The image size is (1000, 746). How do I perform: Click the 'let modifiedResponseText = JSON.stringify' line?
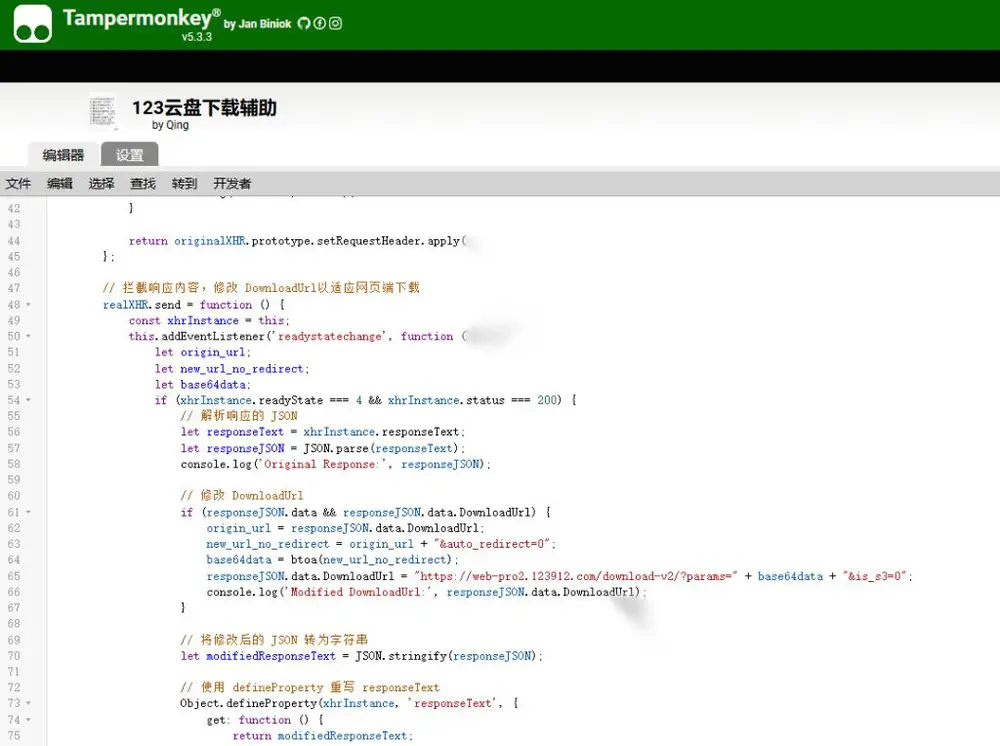[362, 656]
